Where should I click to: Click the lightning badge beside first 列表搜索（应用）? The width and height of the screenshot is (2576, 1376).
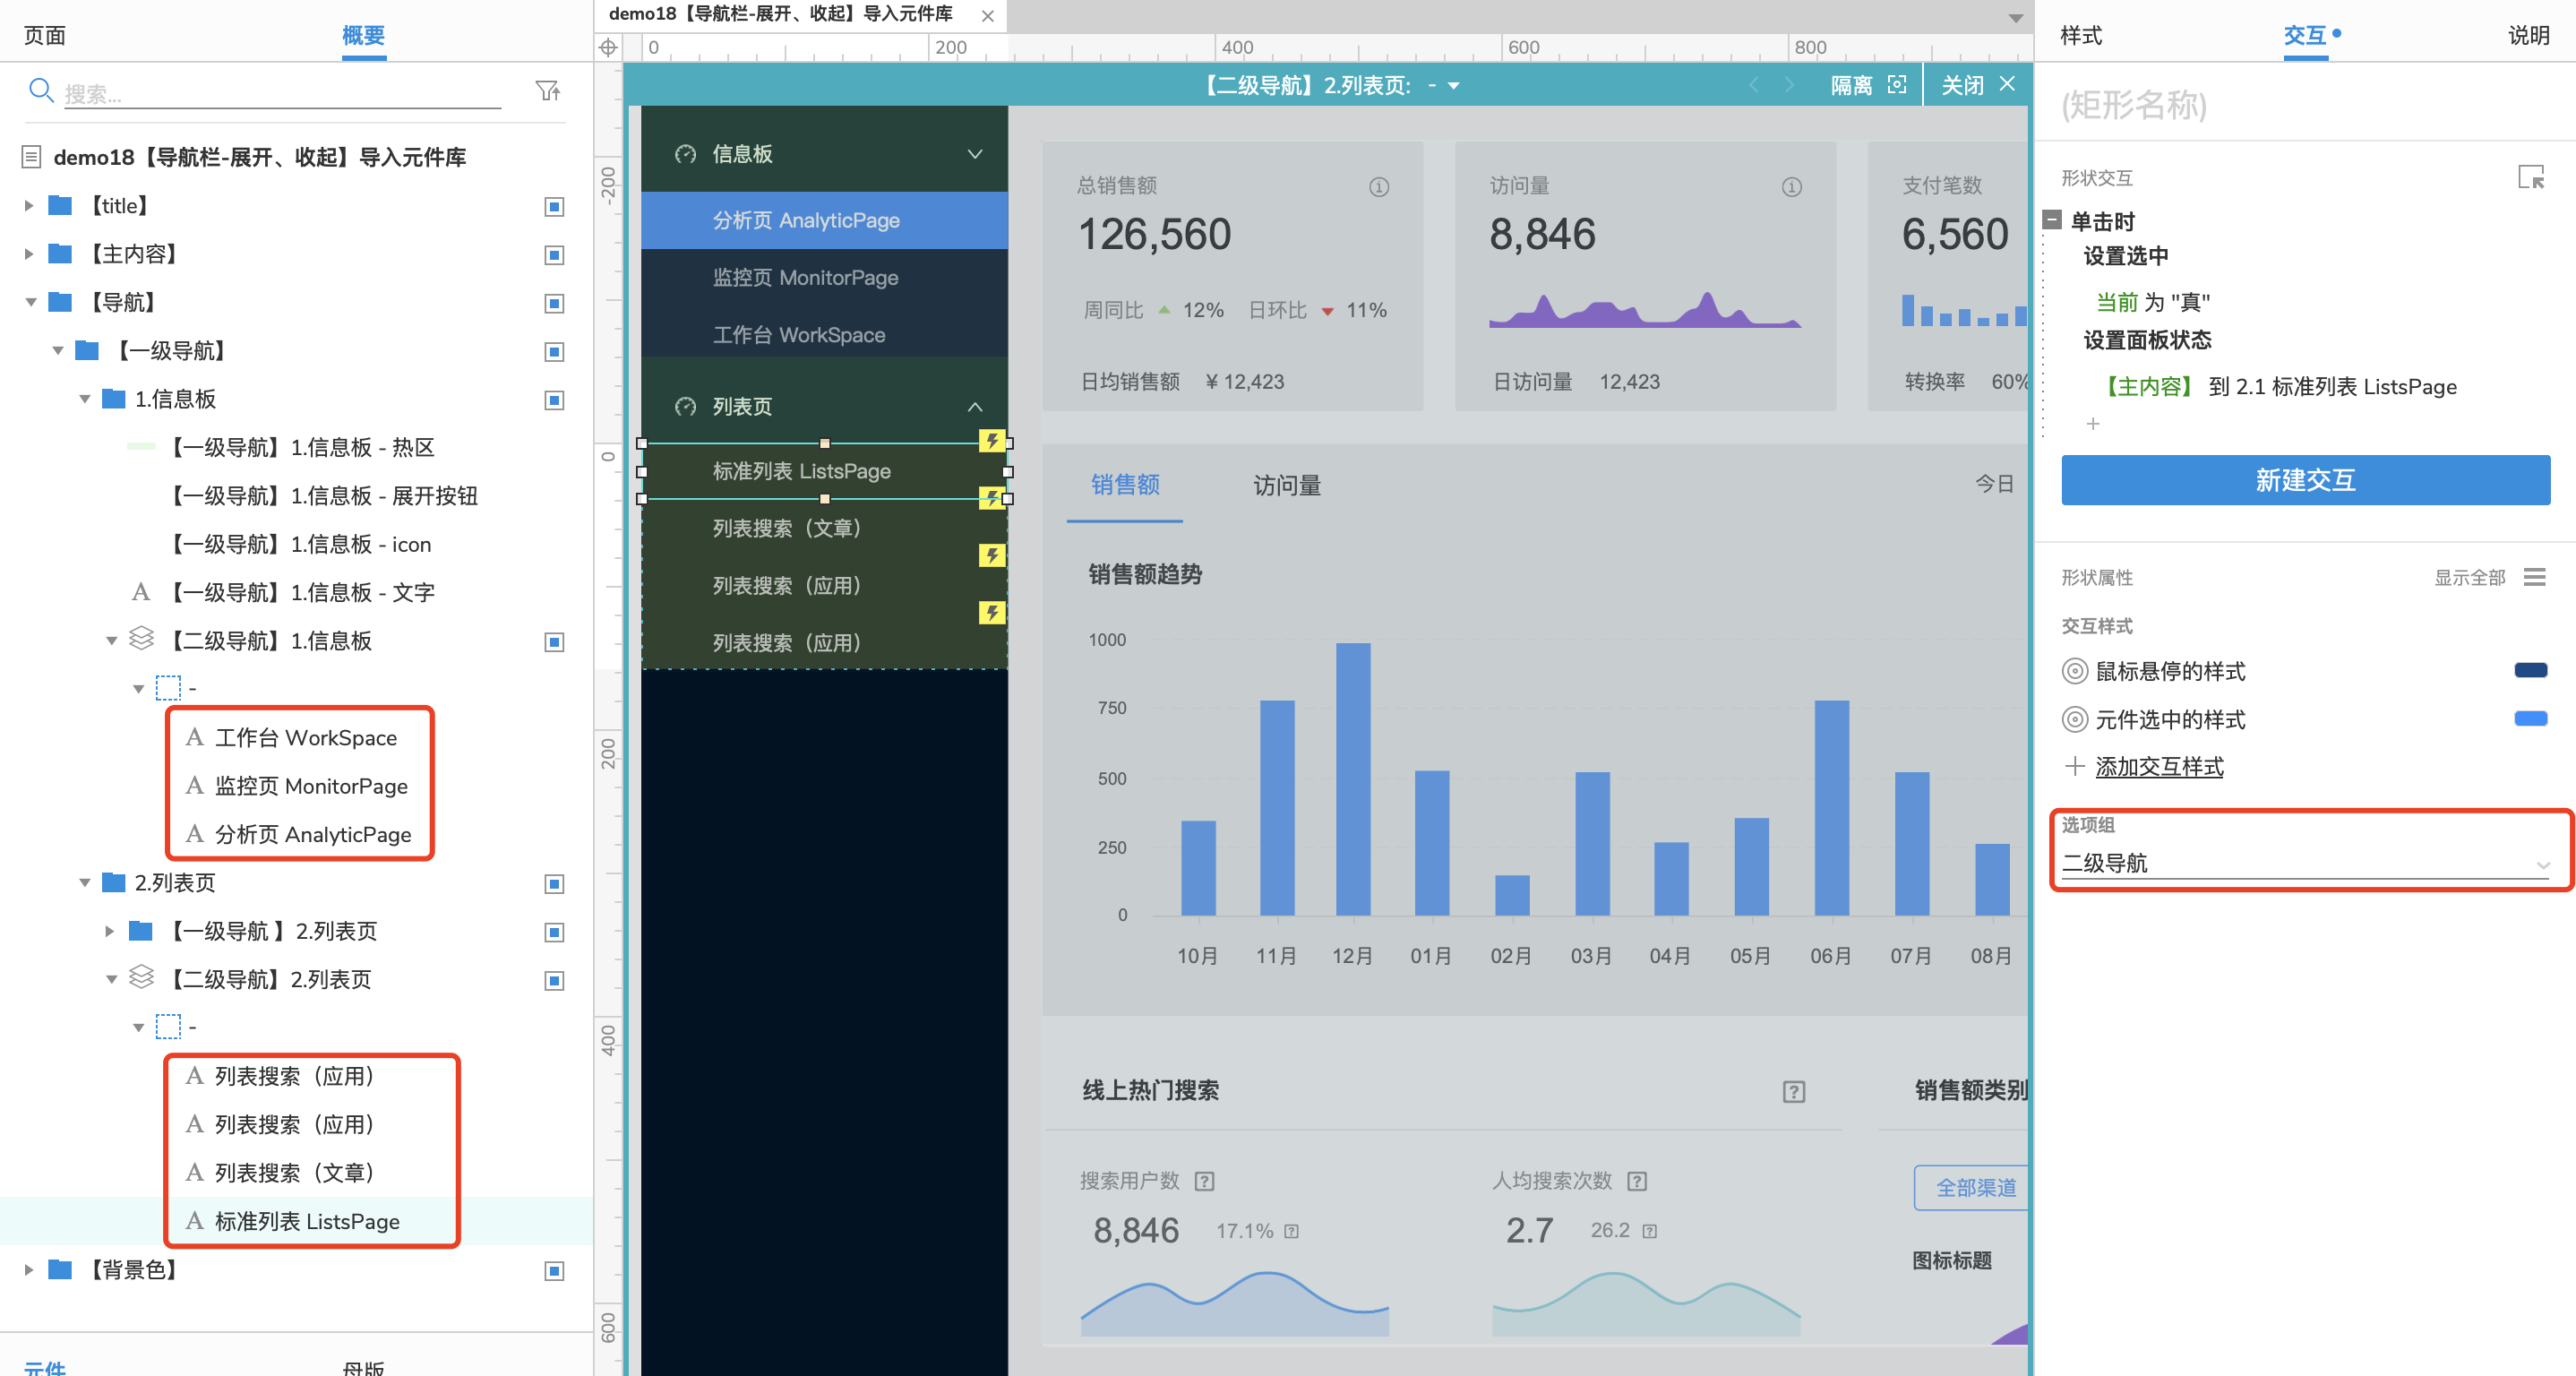(991, 556)
